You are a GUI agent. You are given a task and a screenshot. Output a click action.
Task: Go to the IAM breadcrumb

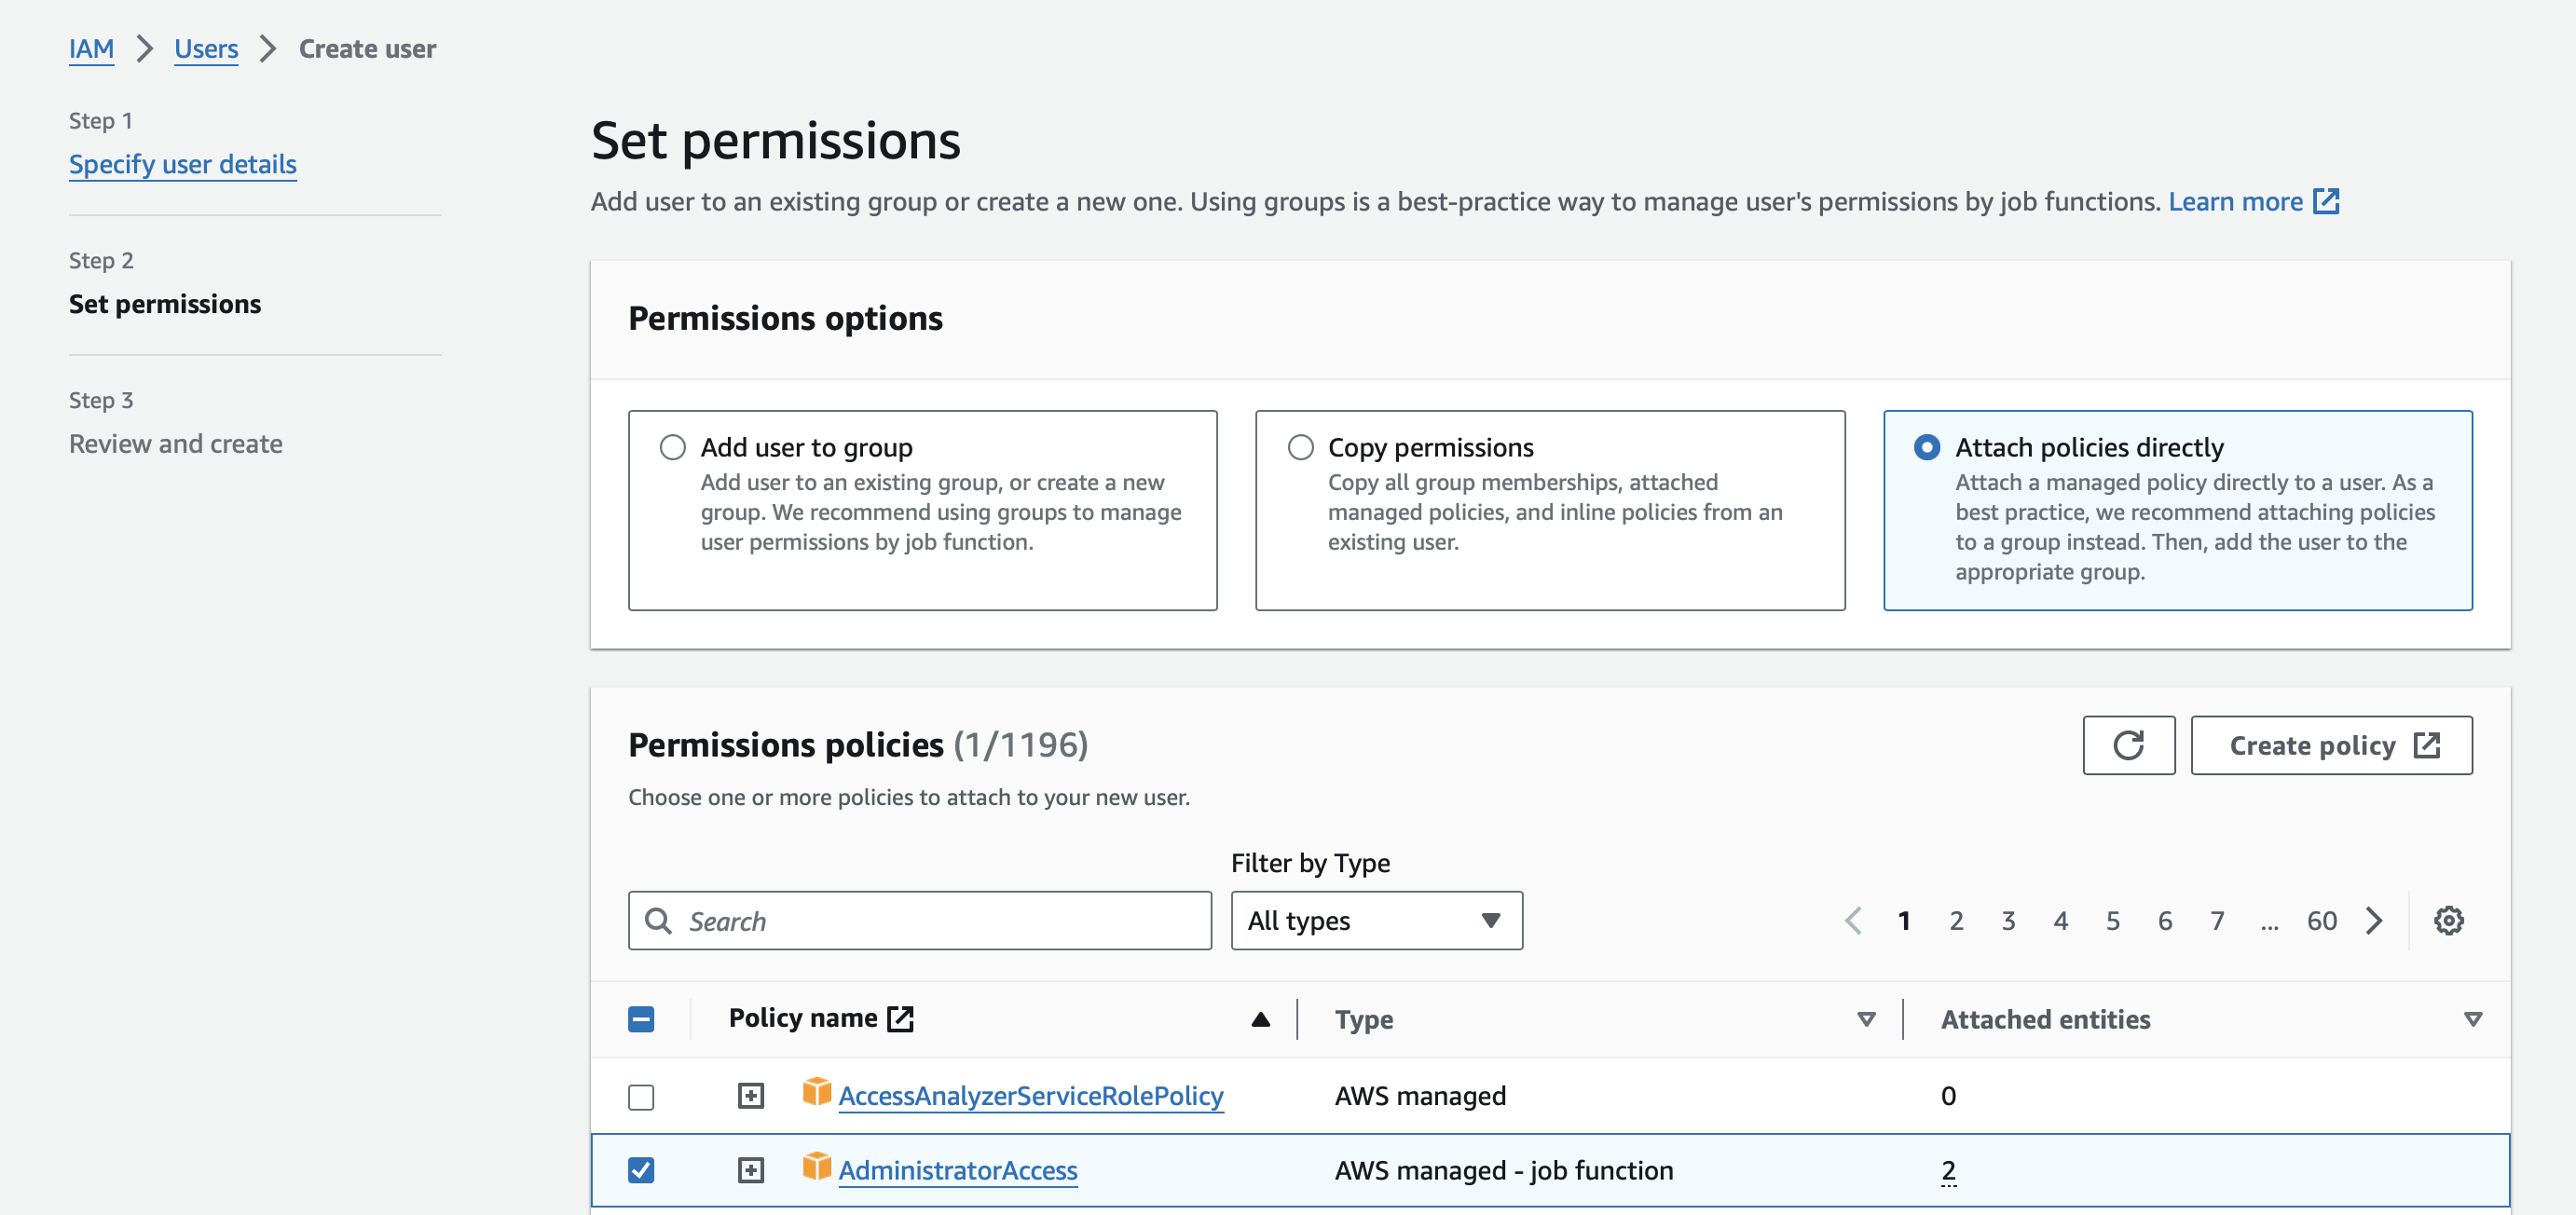coord(91,48)
